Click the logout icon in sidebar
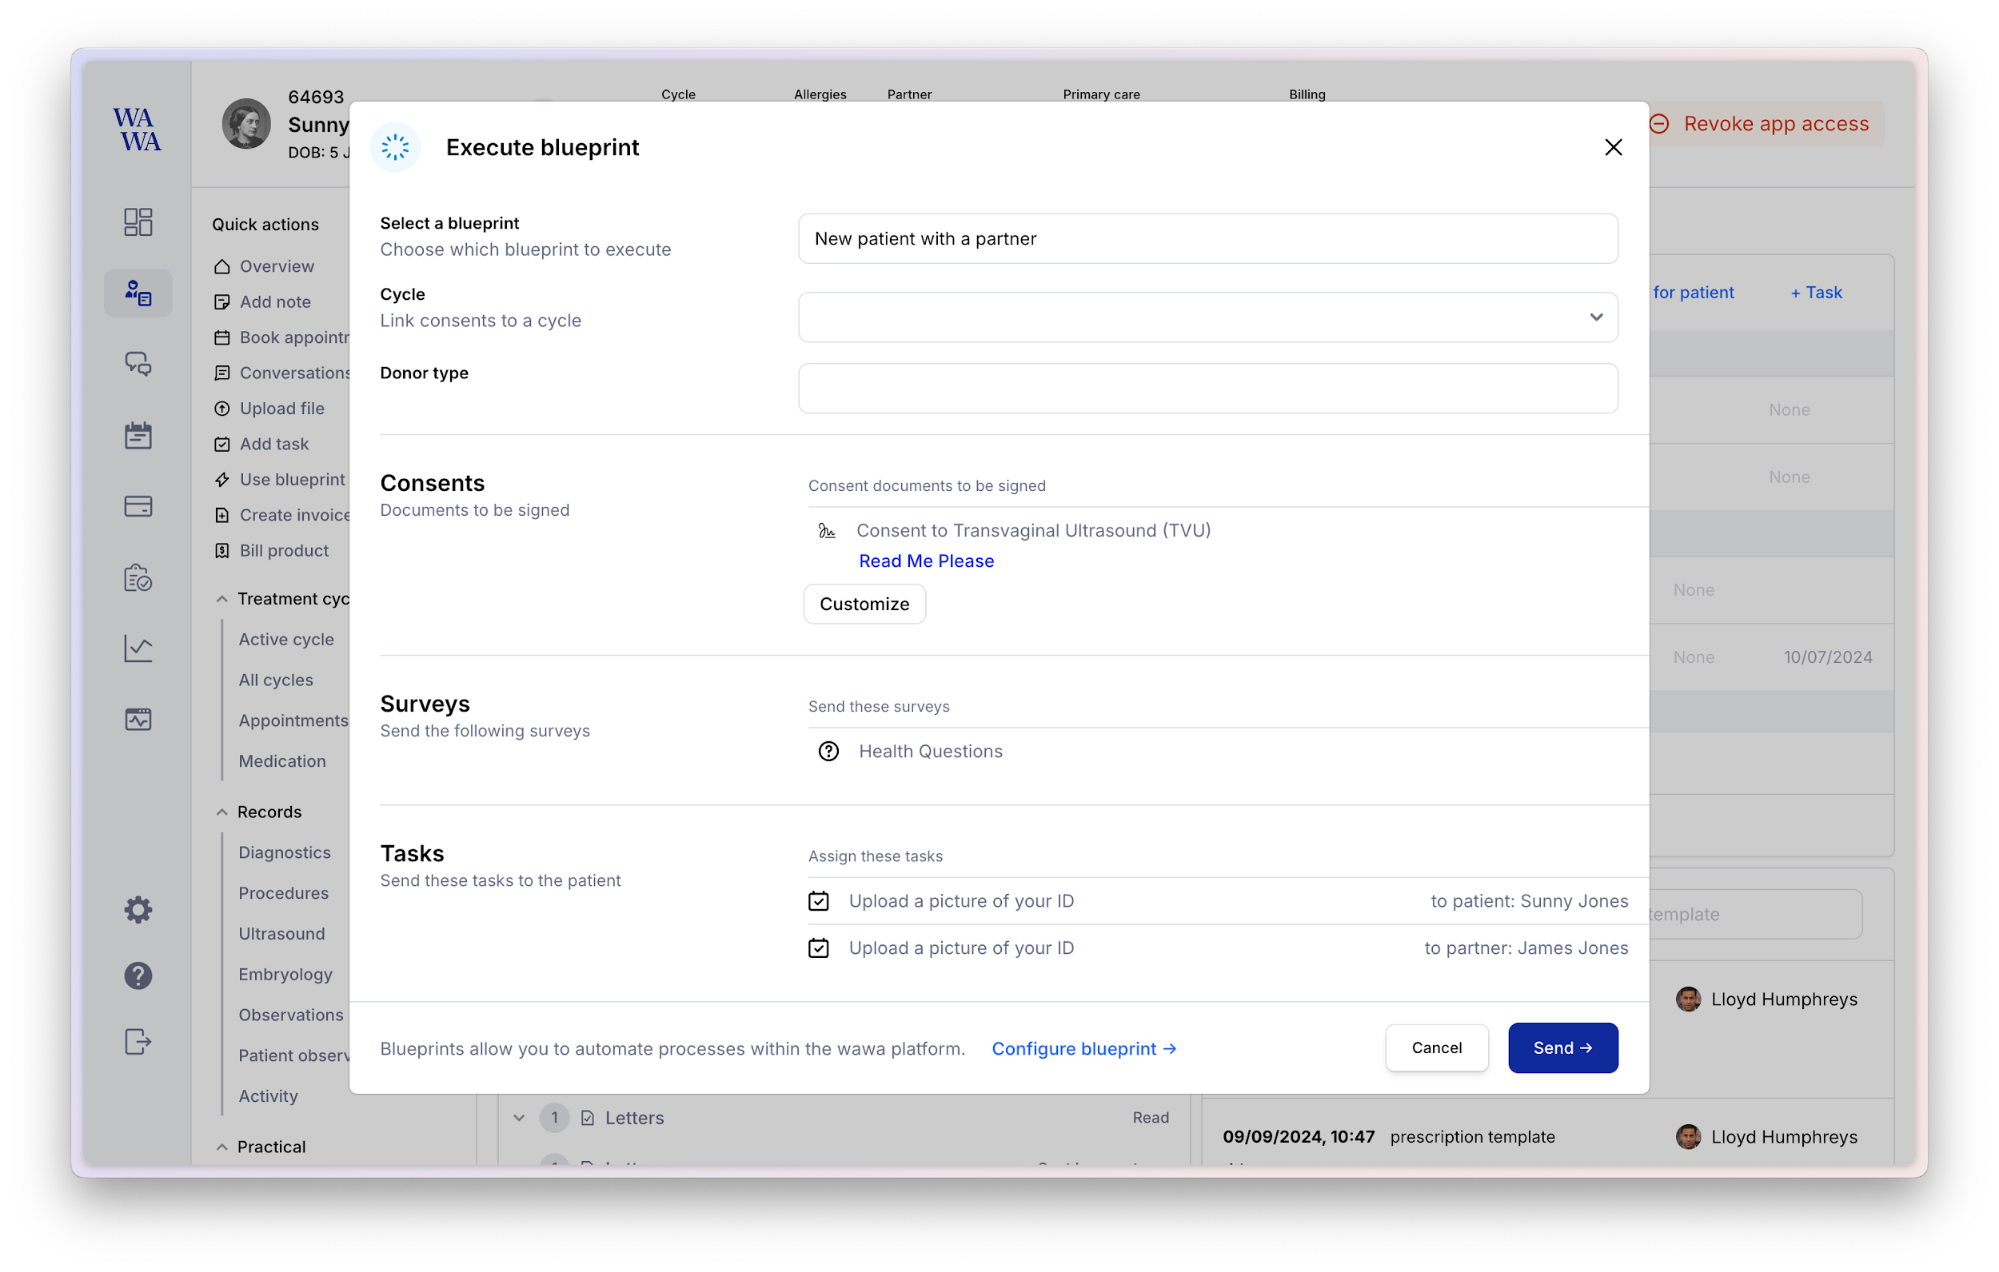Image resolution: width=1999 pixels, height=1272 pixels. [x=138, y=1042]
